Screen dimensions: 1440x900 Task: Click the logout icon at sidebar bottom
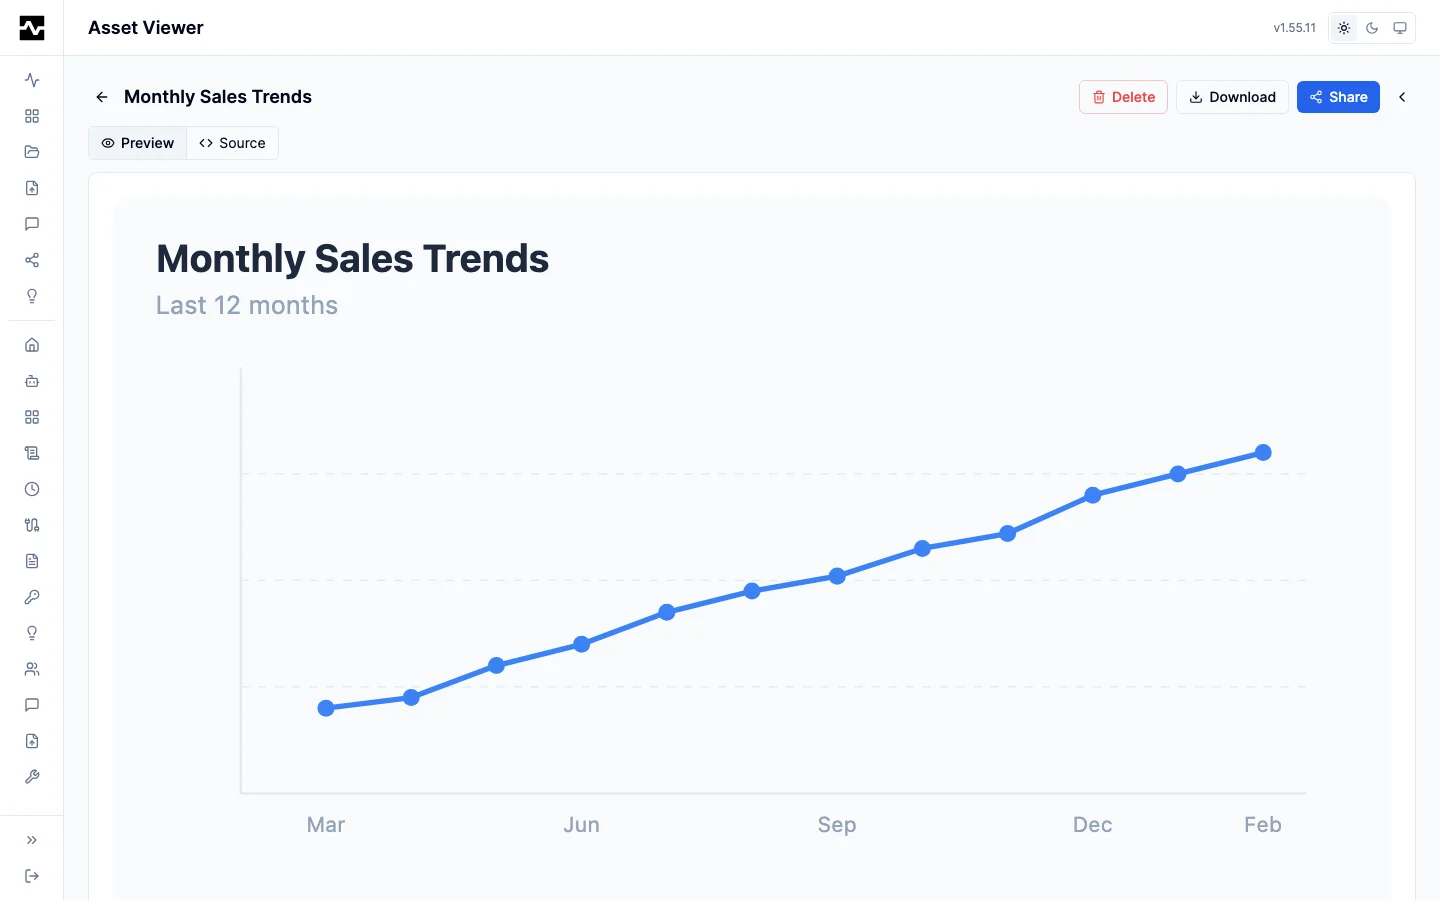coord(32,876)
